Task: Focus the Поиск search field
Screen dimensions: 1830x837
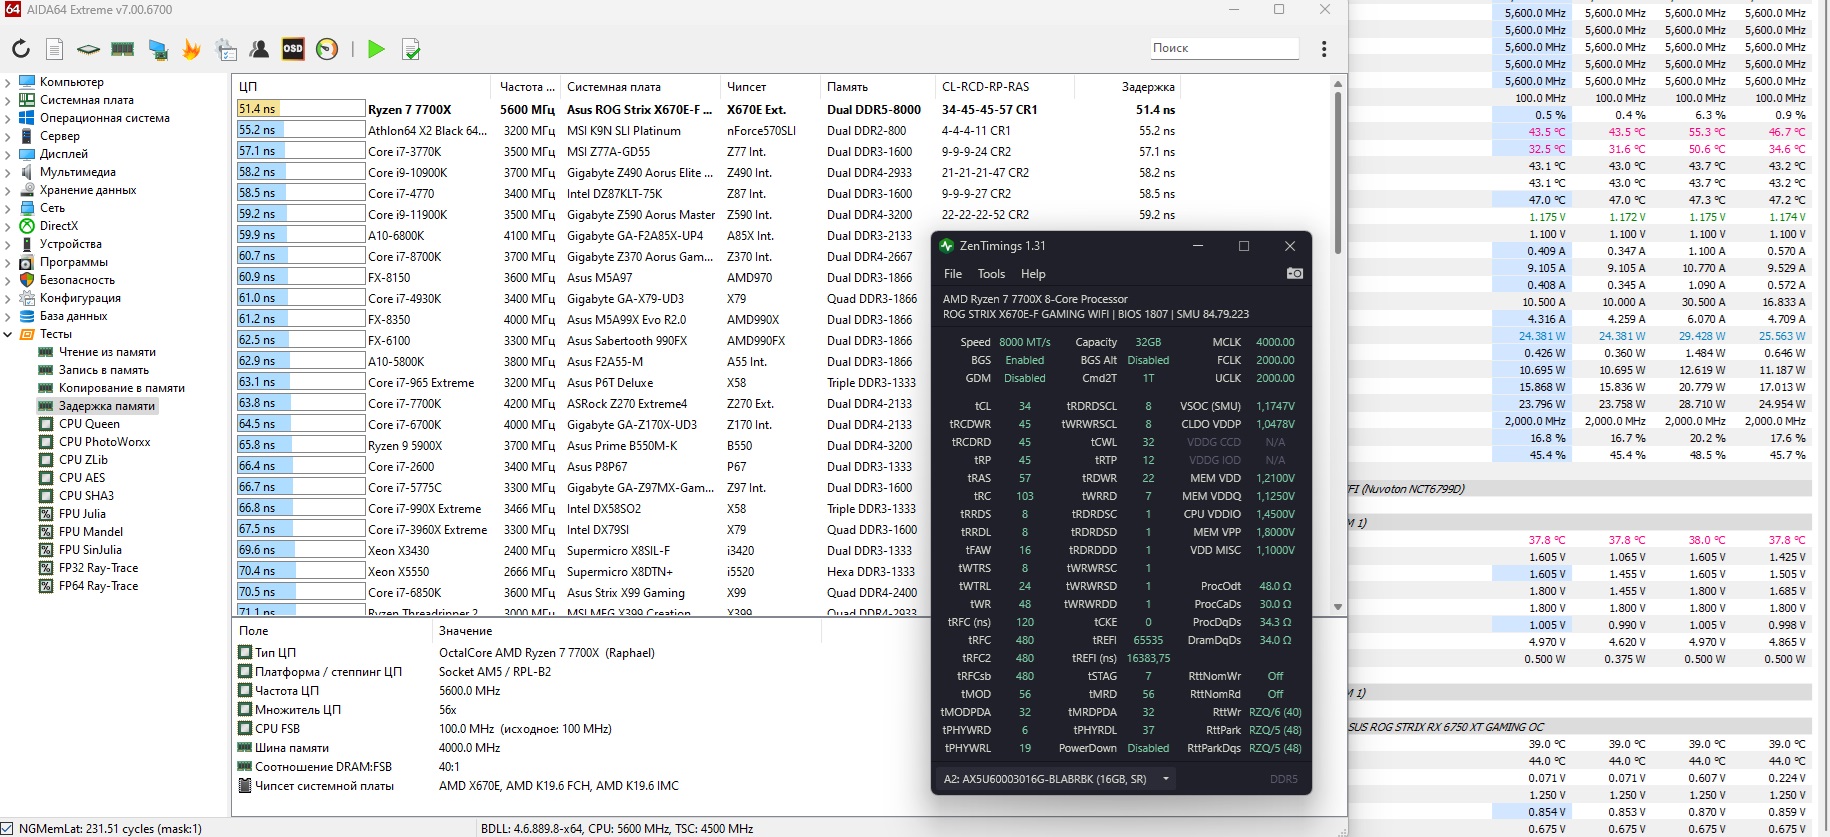Action: 1224,48
